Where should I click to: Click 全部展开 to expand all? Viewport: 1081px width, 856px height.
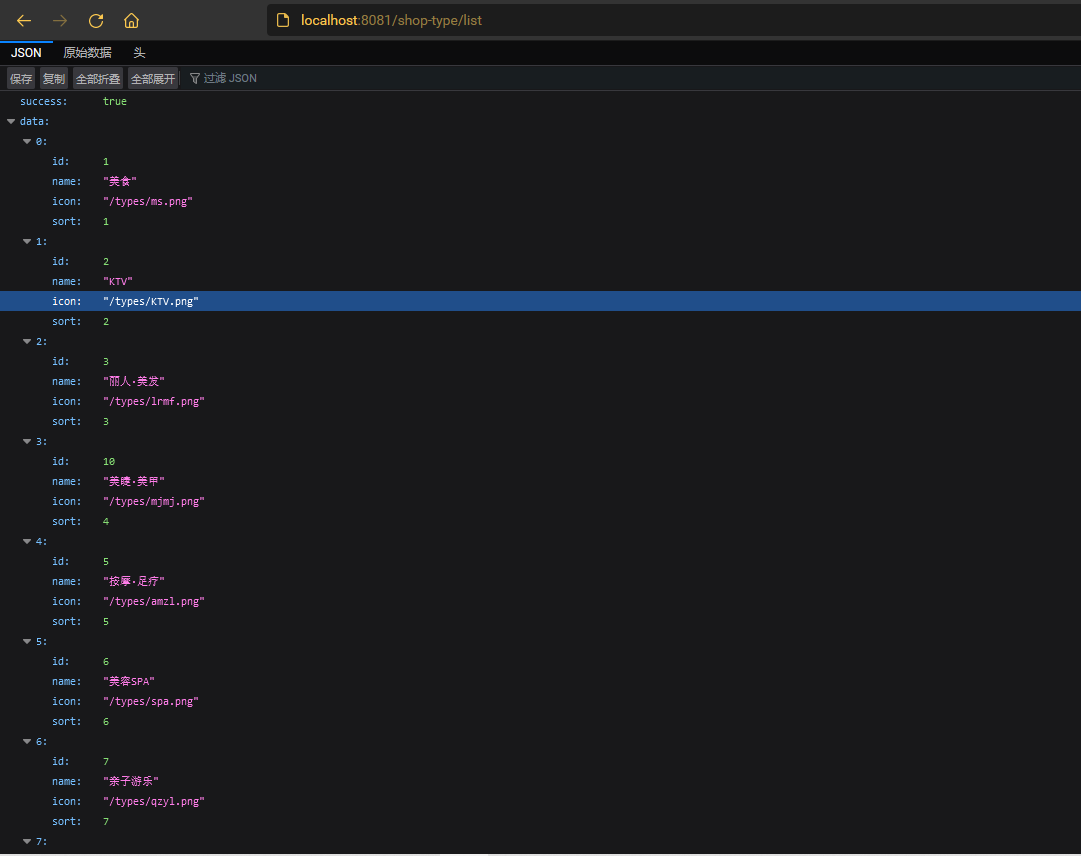pyautogui.click(x=153, y=79)
